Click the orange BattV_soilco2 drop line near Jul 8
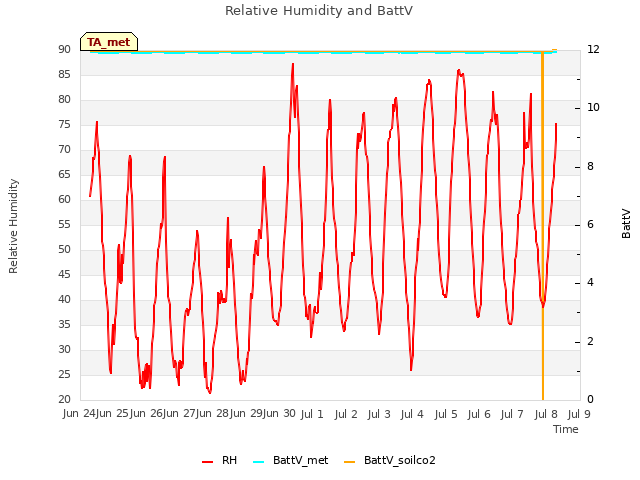This screenshot has width=640, height=480. pyautogui.click(x=542, y=224)
